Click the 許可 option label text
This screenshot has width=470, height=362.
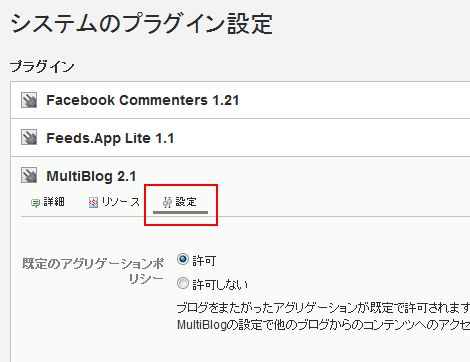coord(204,260)
